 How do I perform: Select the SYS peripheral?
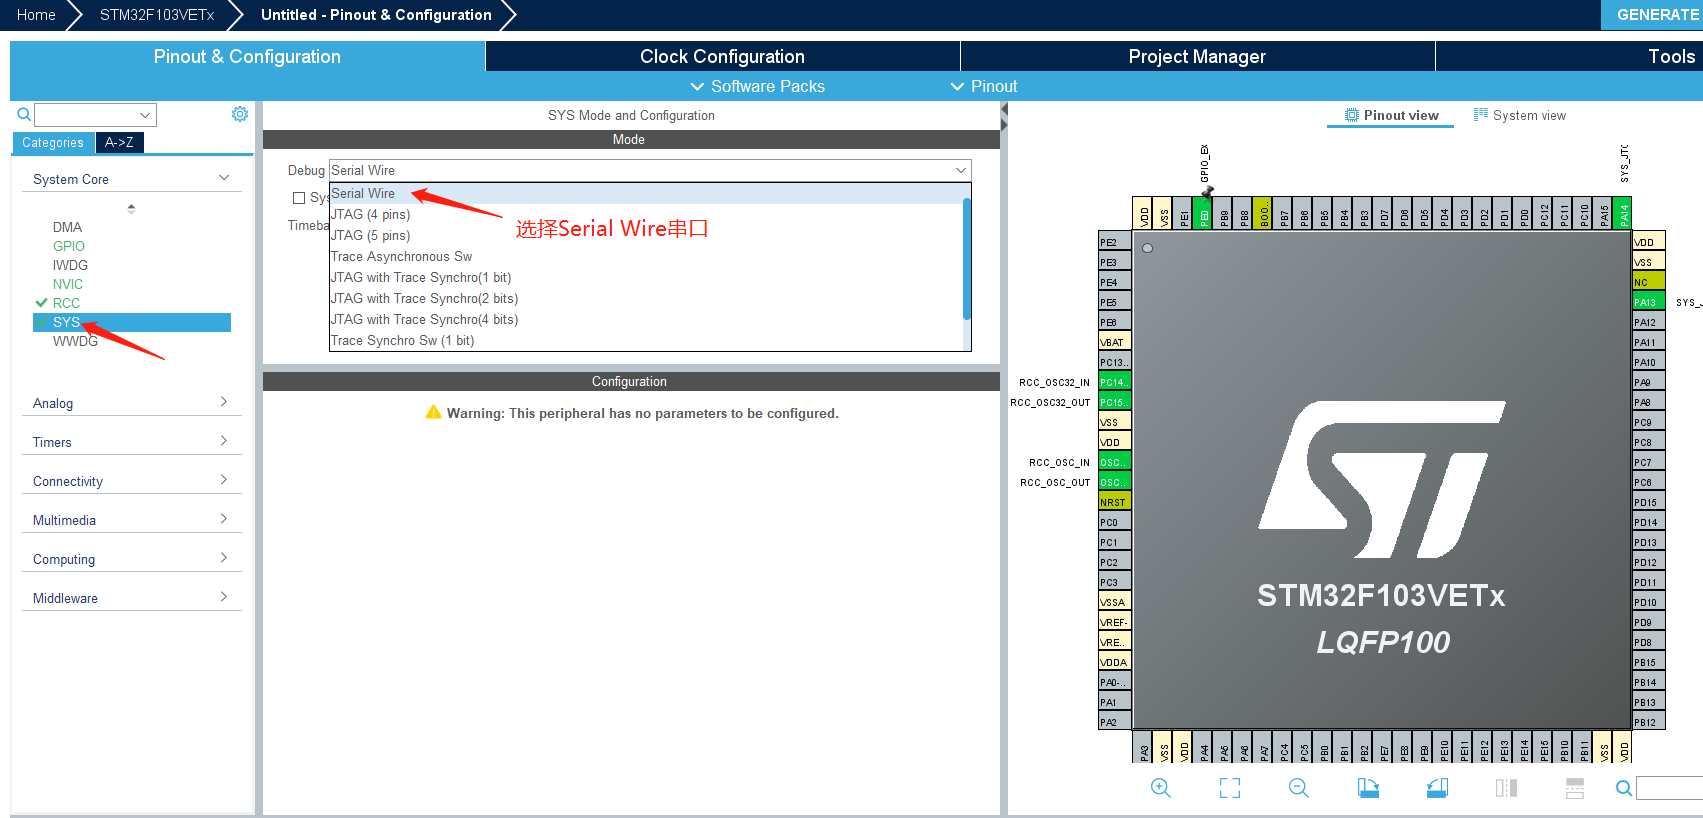click(132, 322)
